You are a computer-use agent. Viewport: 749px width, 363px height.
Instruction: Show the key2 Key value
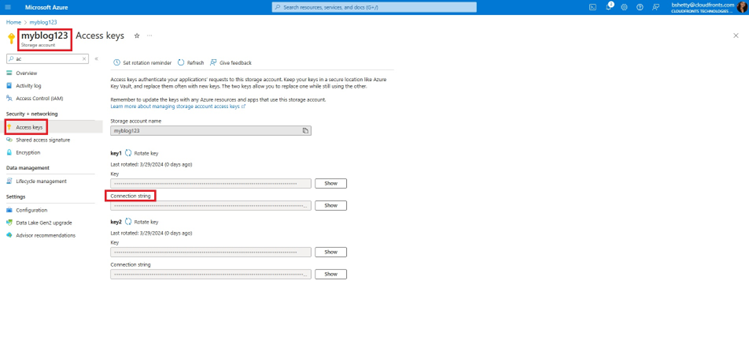tap(331, 252)
